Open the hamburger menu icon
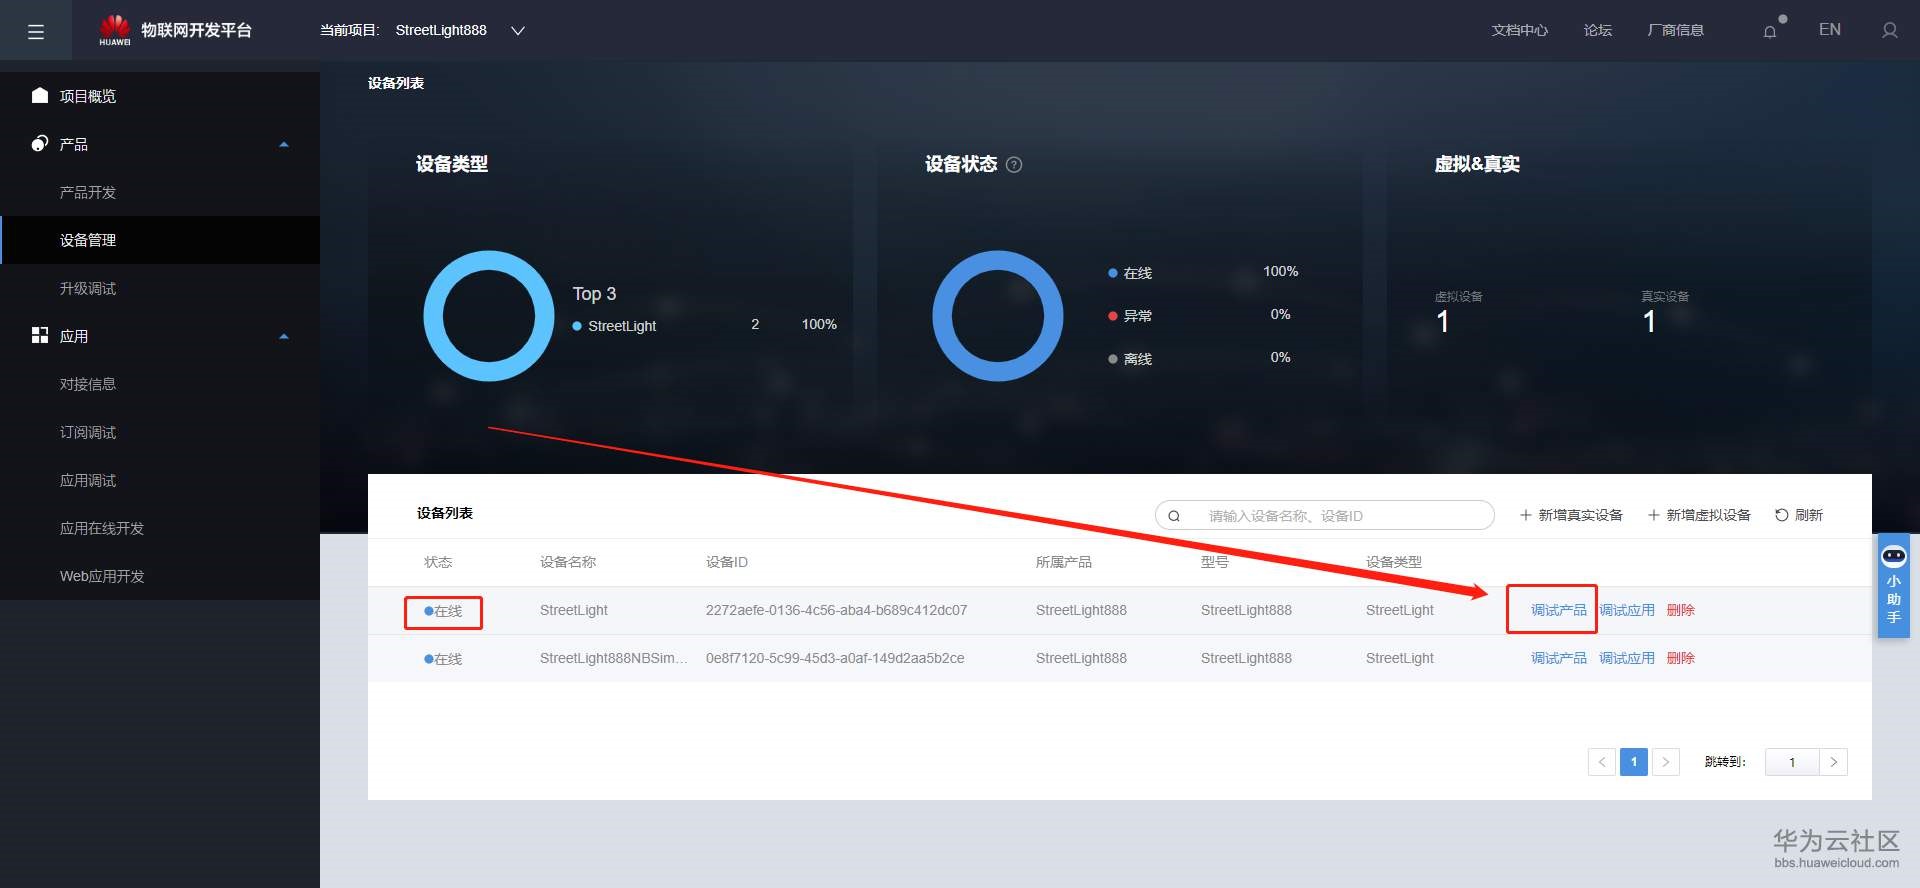The height and width of the screenshot is (888, 1920). pos(36,32)
